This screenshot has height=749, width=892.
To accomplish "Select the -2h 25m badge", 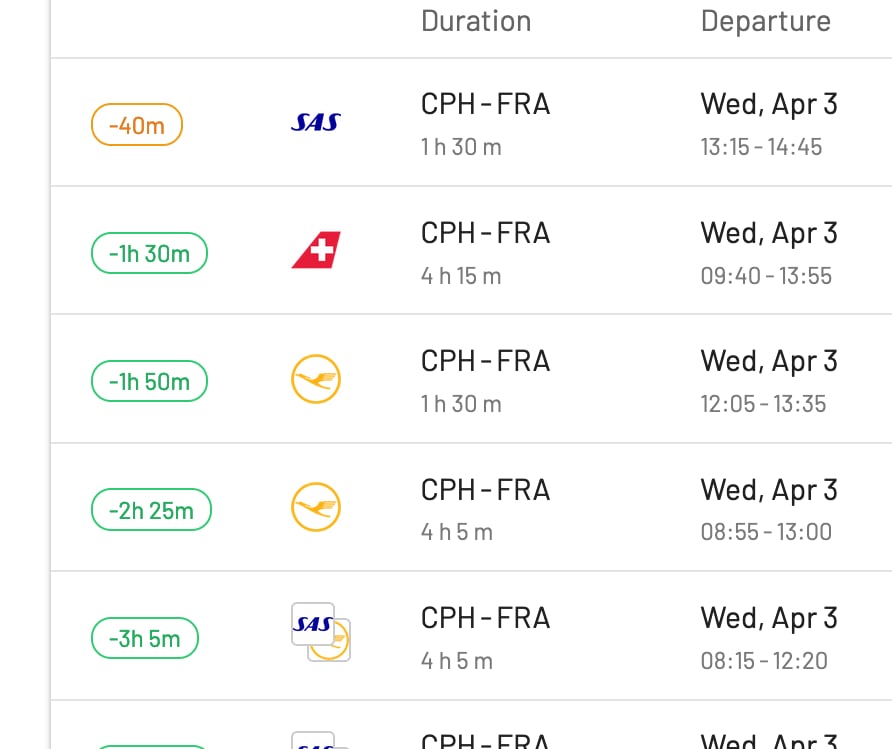I will pyautogui.click(x=151, y=509).
